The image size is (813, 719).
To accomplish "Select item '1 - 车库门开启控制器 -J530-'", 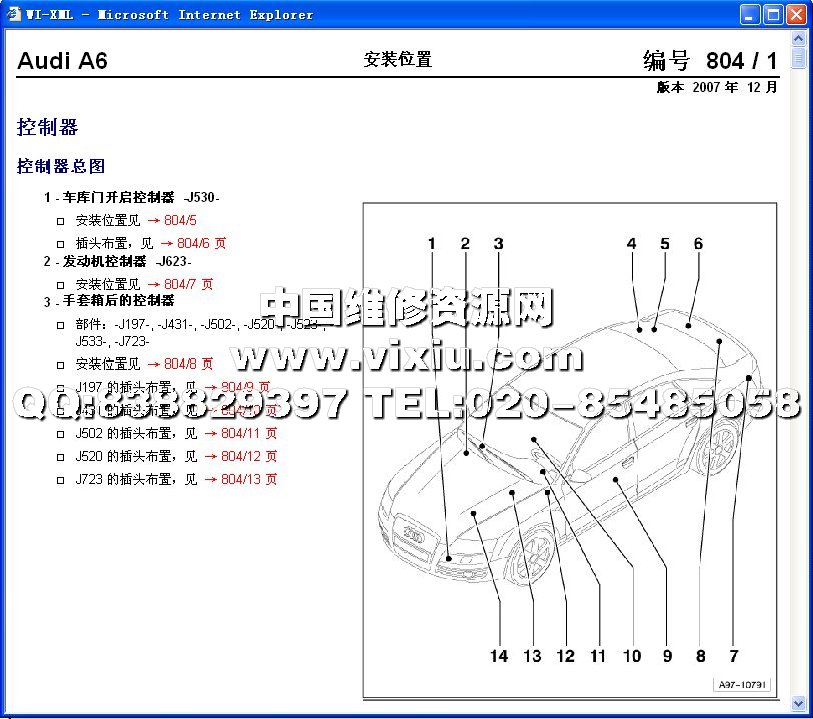I will coord(132,197).
